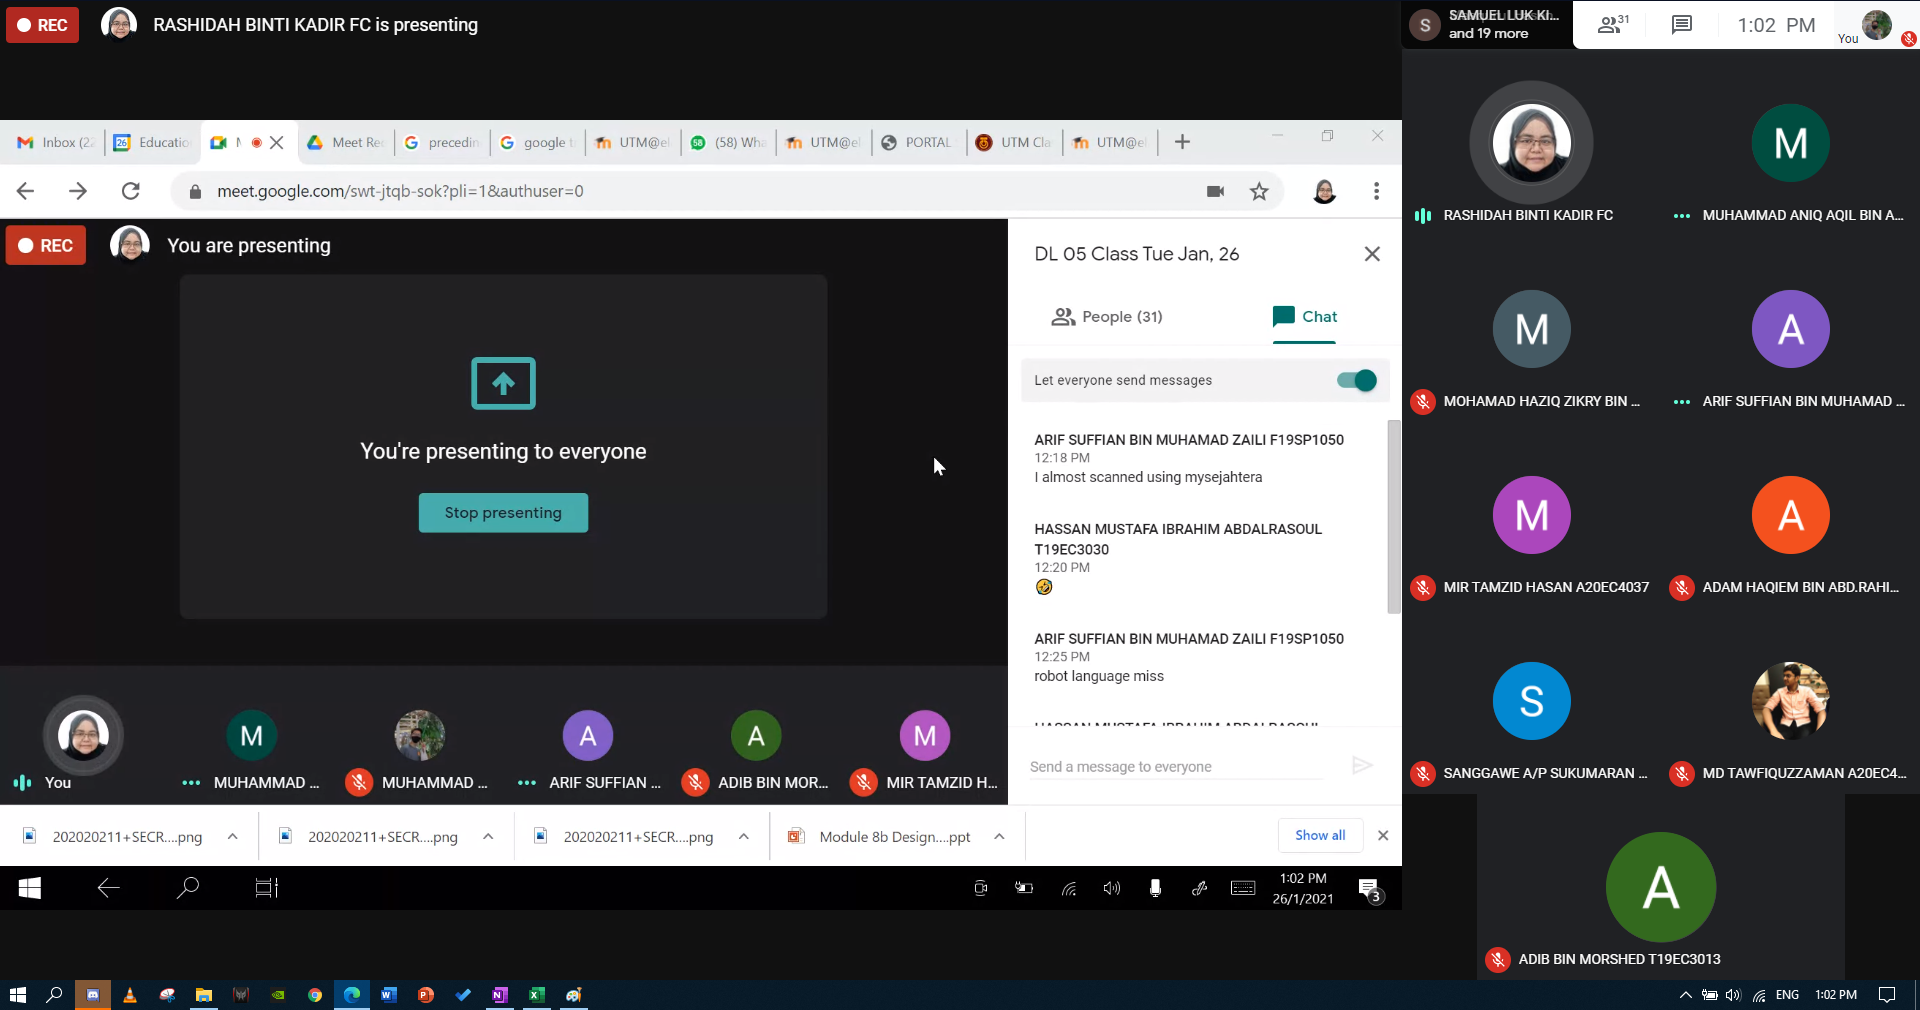The image size is (1920, 1010).
Task: Open participants list icon in top bar
Action: 1612,25
